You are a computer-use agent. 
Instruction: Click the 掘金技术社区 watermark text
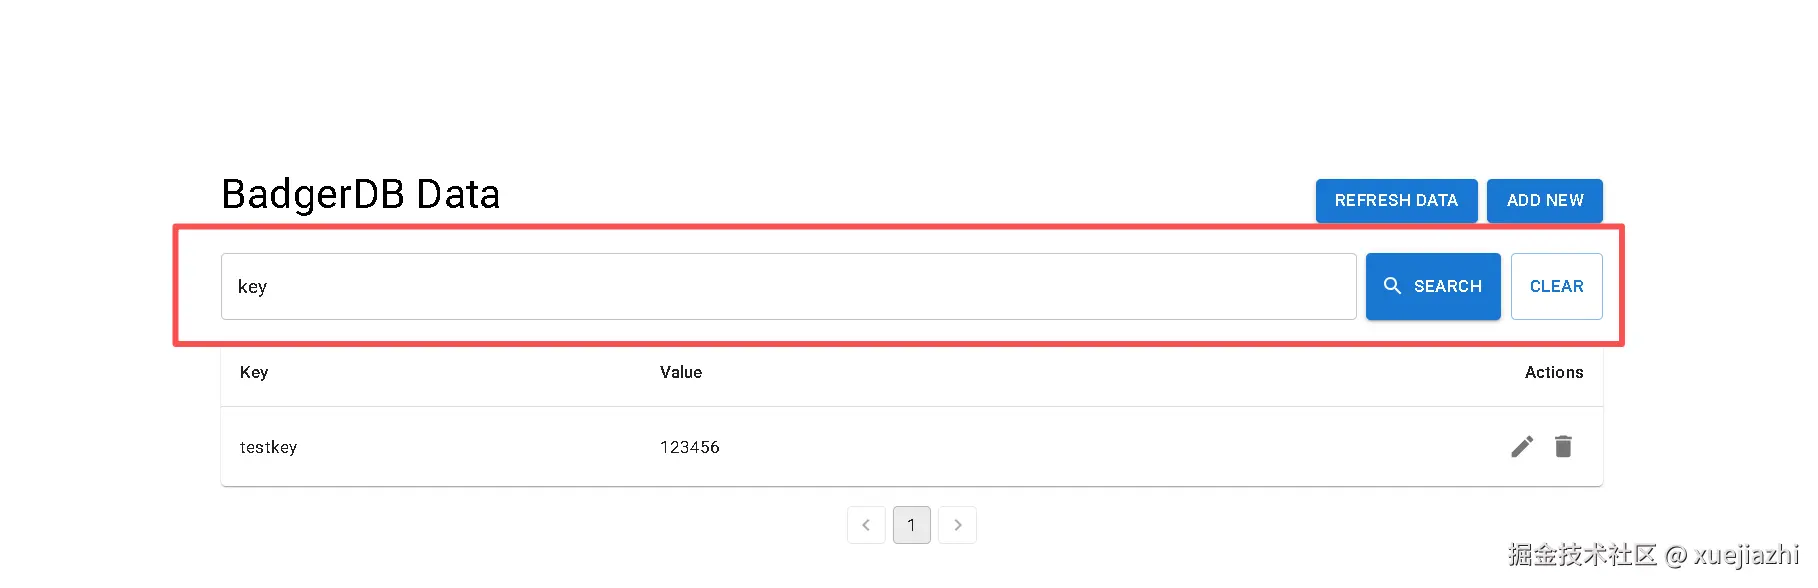click(1581, 554)
